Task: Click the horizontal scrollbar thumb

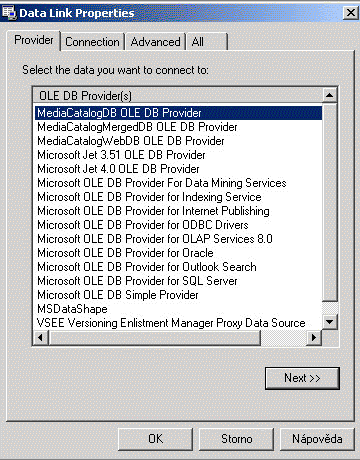Action: pyautogui.click(x=154, y=337)
